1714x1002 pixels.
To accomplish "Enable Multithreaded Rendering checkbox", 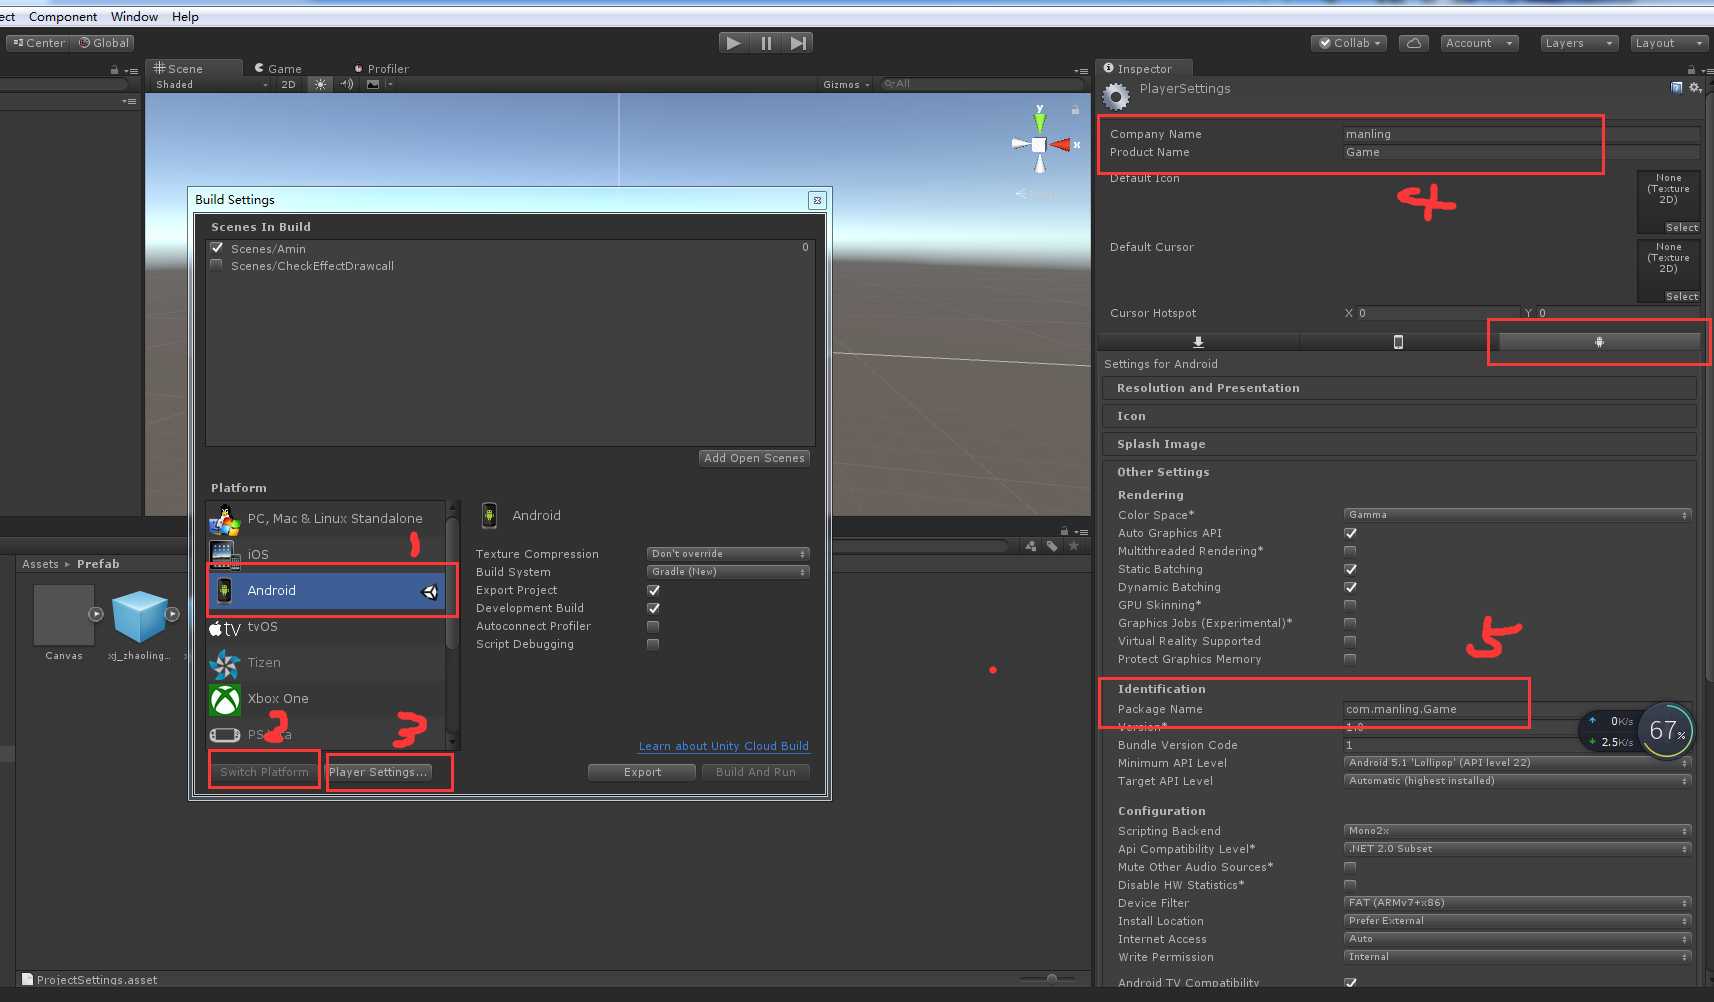I will point(1350,551).
